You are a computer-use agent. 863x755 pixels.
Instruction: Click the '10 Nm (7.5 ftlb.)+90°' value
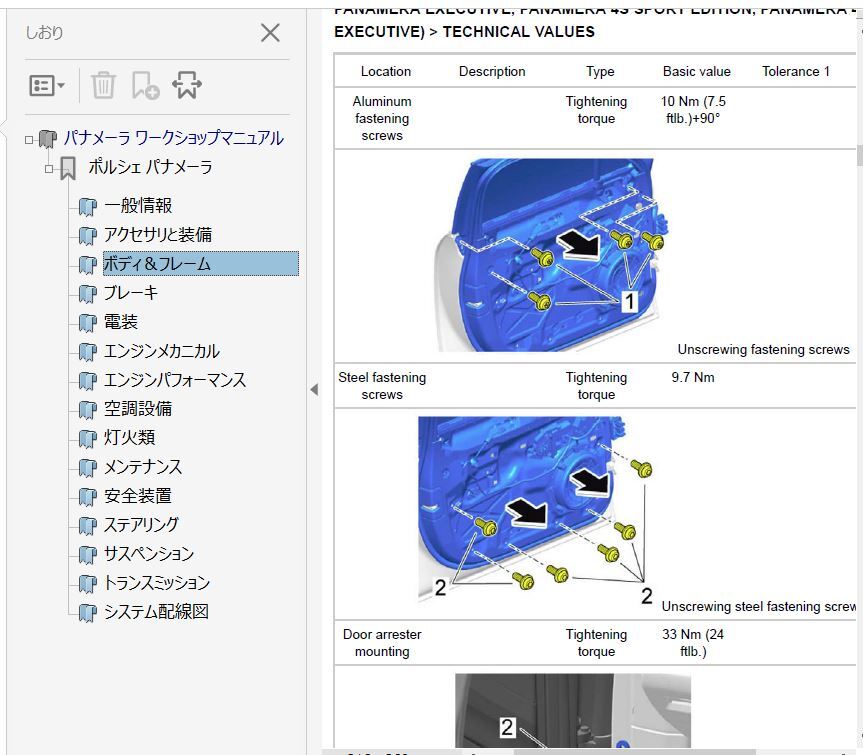[x=693, y=110]
